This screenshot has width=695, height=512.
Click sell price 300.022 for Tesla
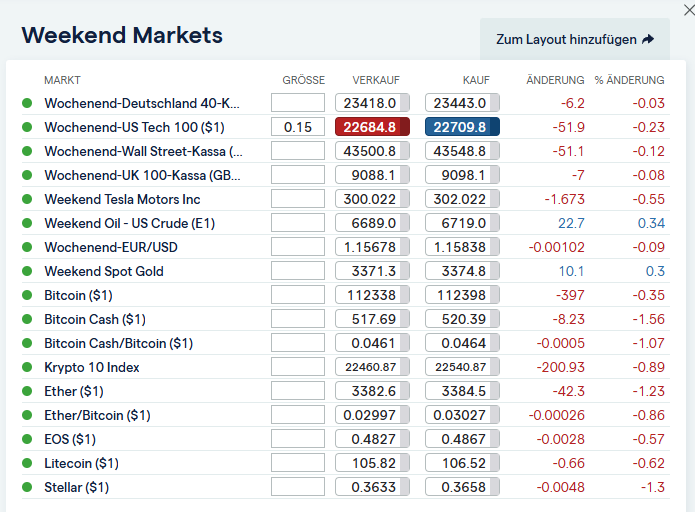[x=372, y=199]
